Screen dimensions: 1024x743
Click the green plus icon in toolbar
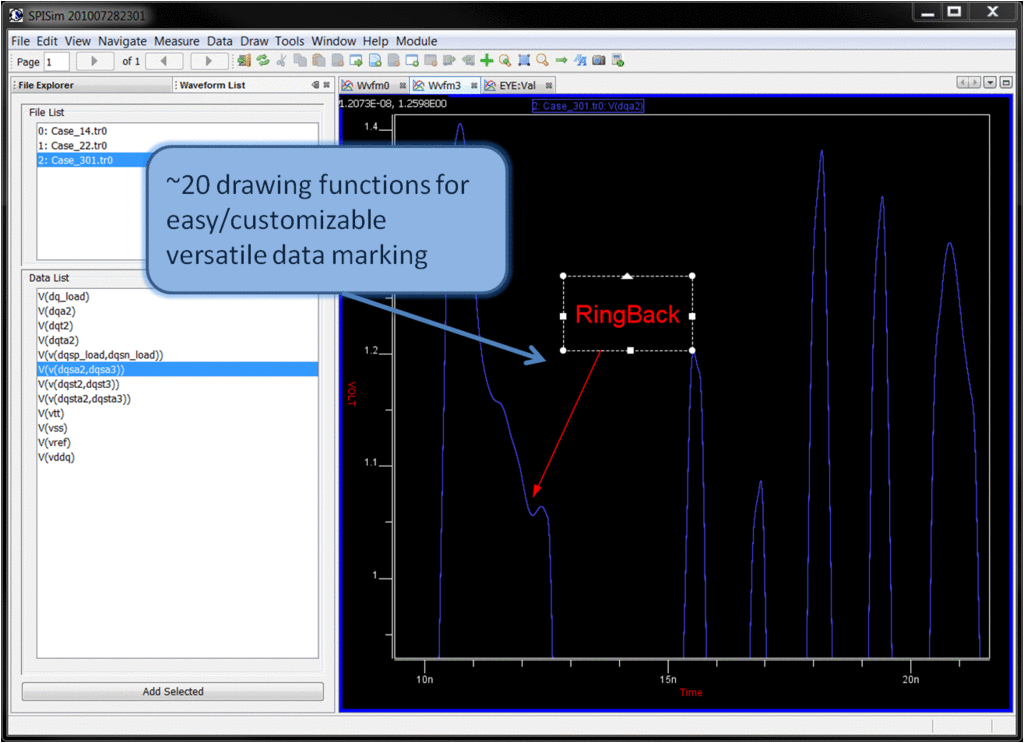click(487, 61)
